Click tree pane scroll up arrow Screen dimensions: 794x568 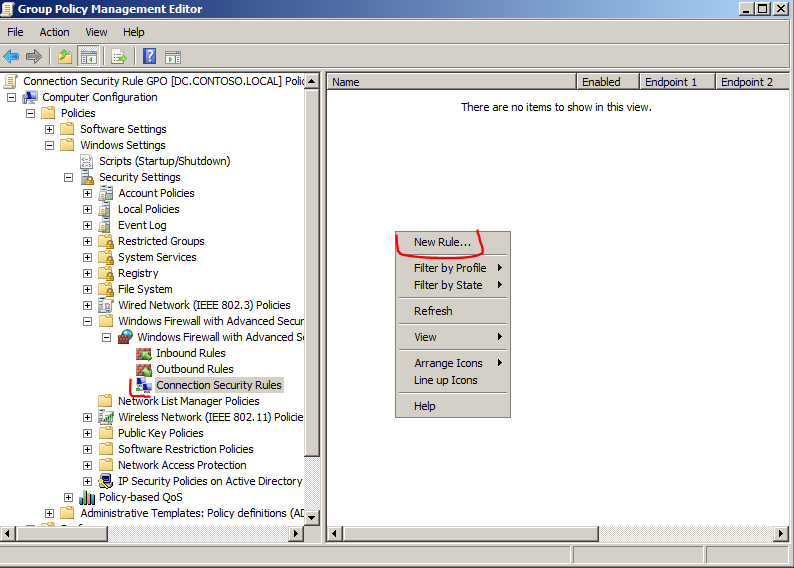click(x=312, y=81)
